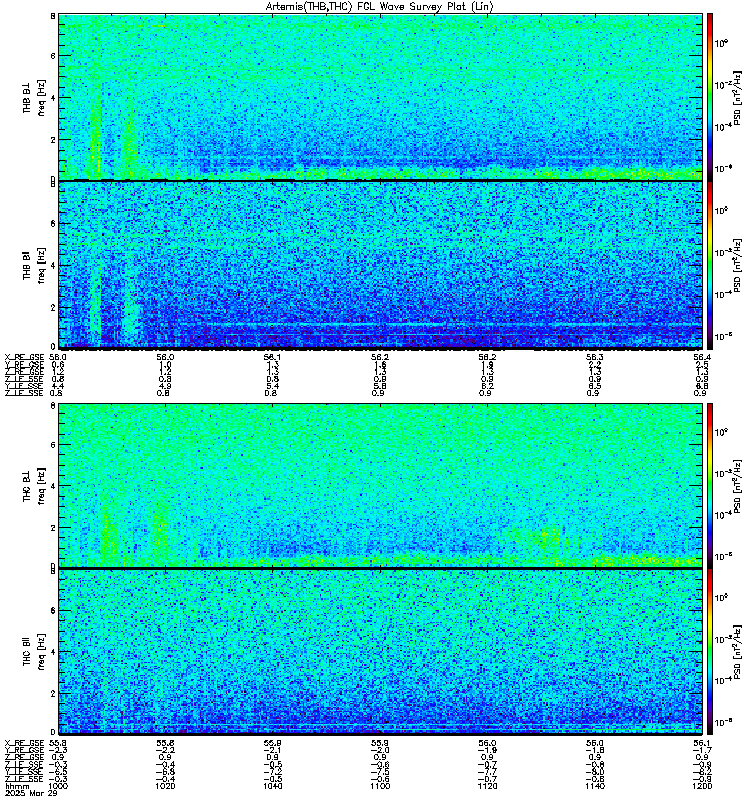
Task: Select the THB B-parallel spectrogram panel
Action: click(380, 265)
